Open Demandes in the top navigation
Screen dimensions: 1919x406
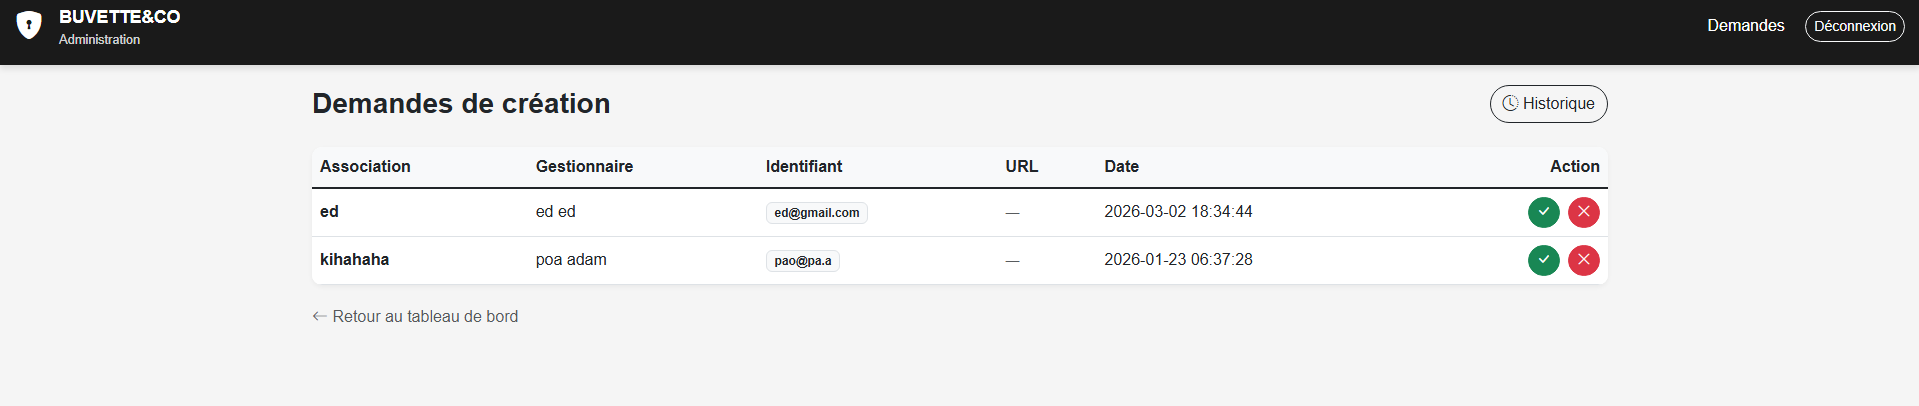(1745, 26)
